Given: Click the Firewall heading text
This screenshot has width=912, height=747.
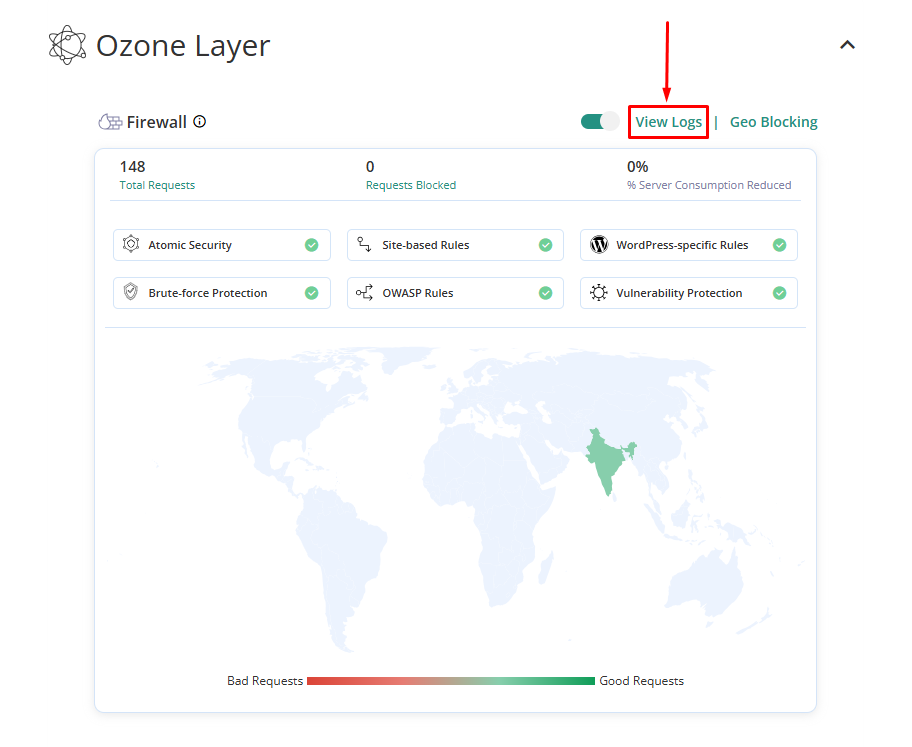Looking at the screenshot, I should click(x=156, y=122).
